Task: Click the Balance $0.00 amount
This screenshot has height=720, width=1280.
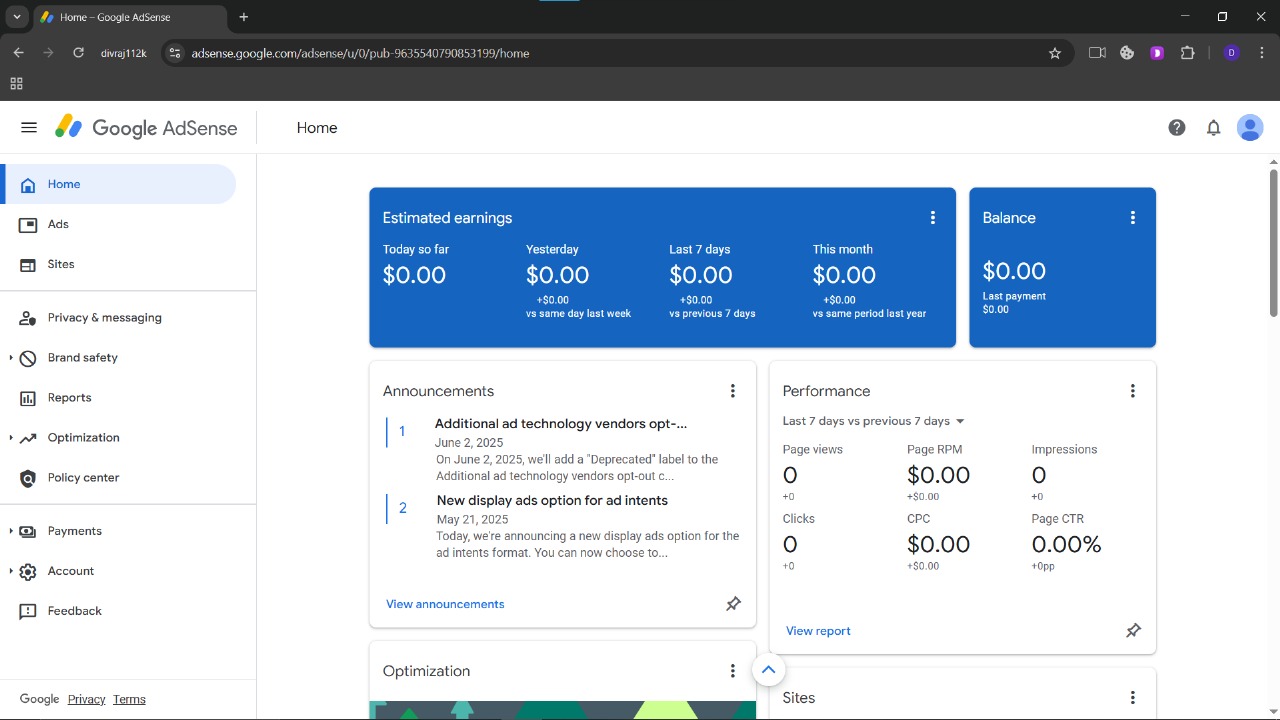Action: 1014,271
